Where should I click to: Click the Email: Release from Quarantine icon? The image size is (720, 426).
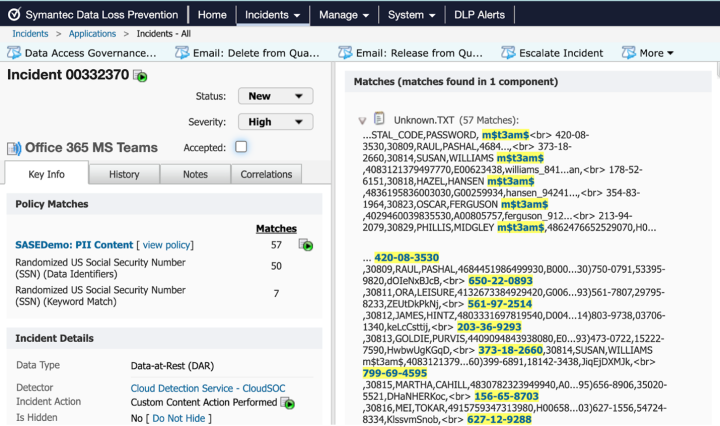pos(345,53)
